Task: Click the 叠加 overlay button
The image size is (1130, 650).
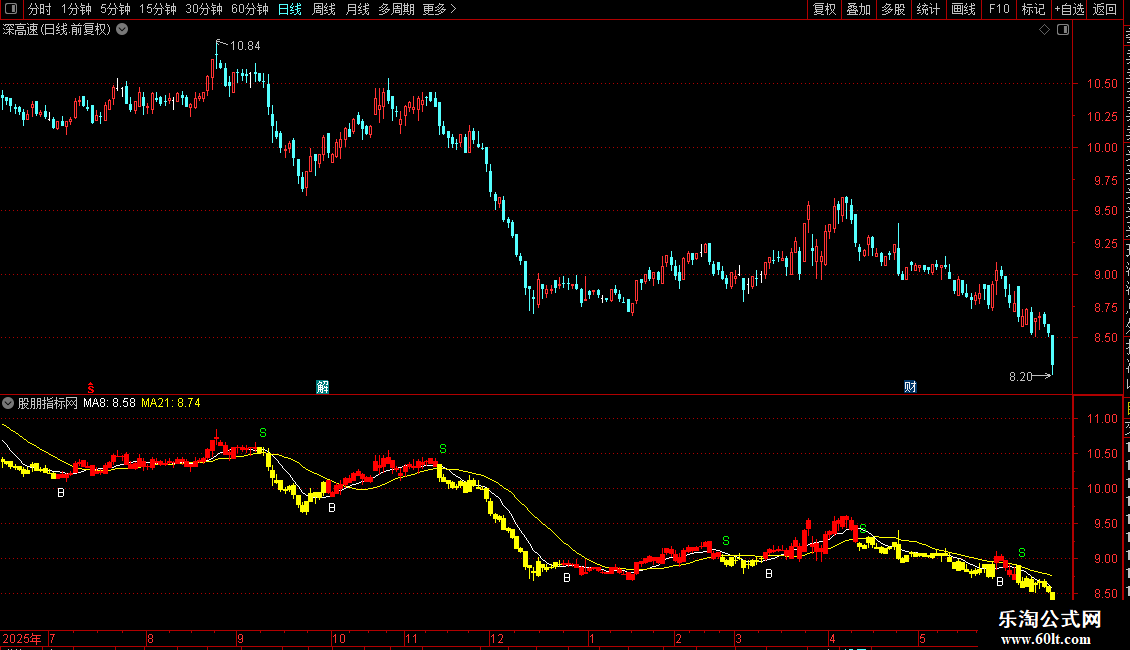Action: point(858,9)
